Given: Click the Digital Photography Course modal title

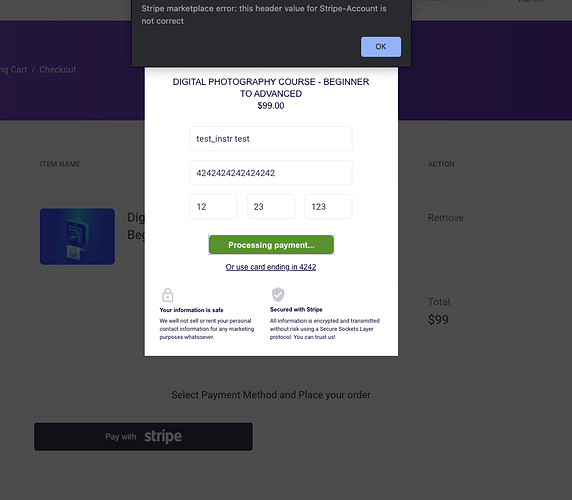Looking at the screenshot, I should coord(271,88).
